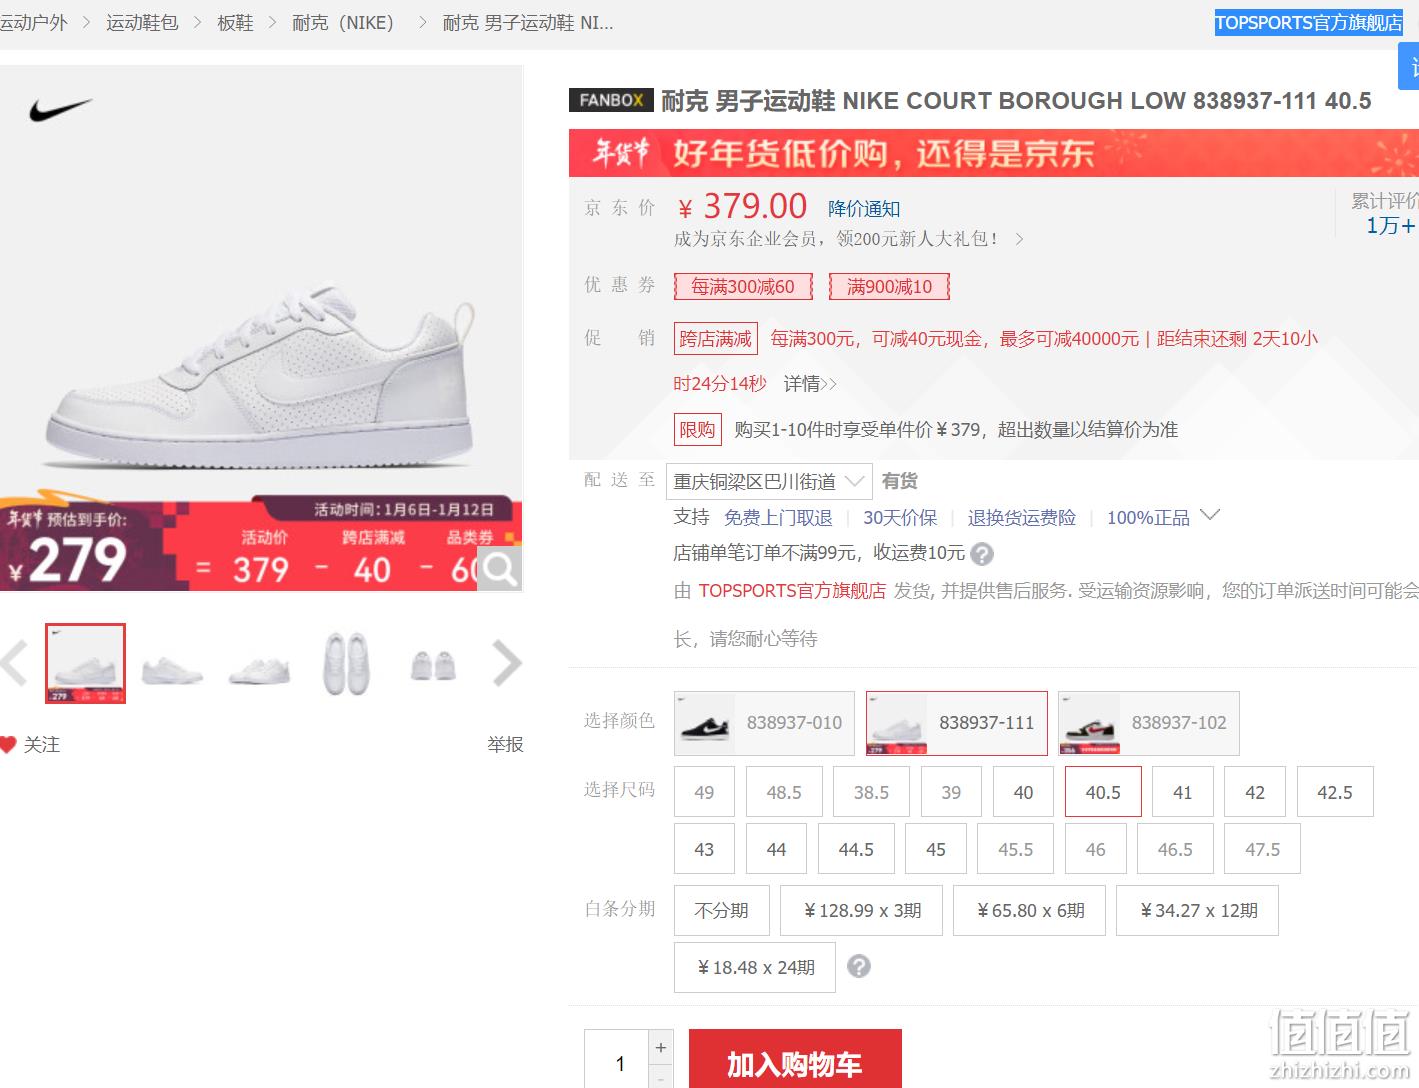Increase quantity with the plus stepper

(x=661, y=1047)
